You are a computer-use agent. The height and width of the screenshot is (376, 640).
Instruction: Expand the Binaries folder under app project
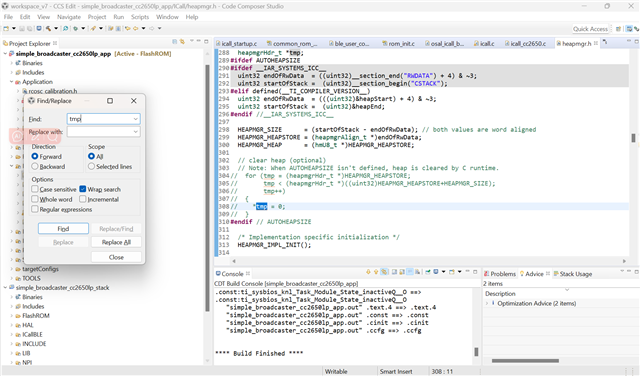[x=11, y=63]
